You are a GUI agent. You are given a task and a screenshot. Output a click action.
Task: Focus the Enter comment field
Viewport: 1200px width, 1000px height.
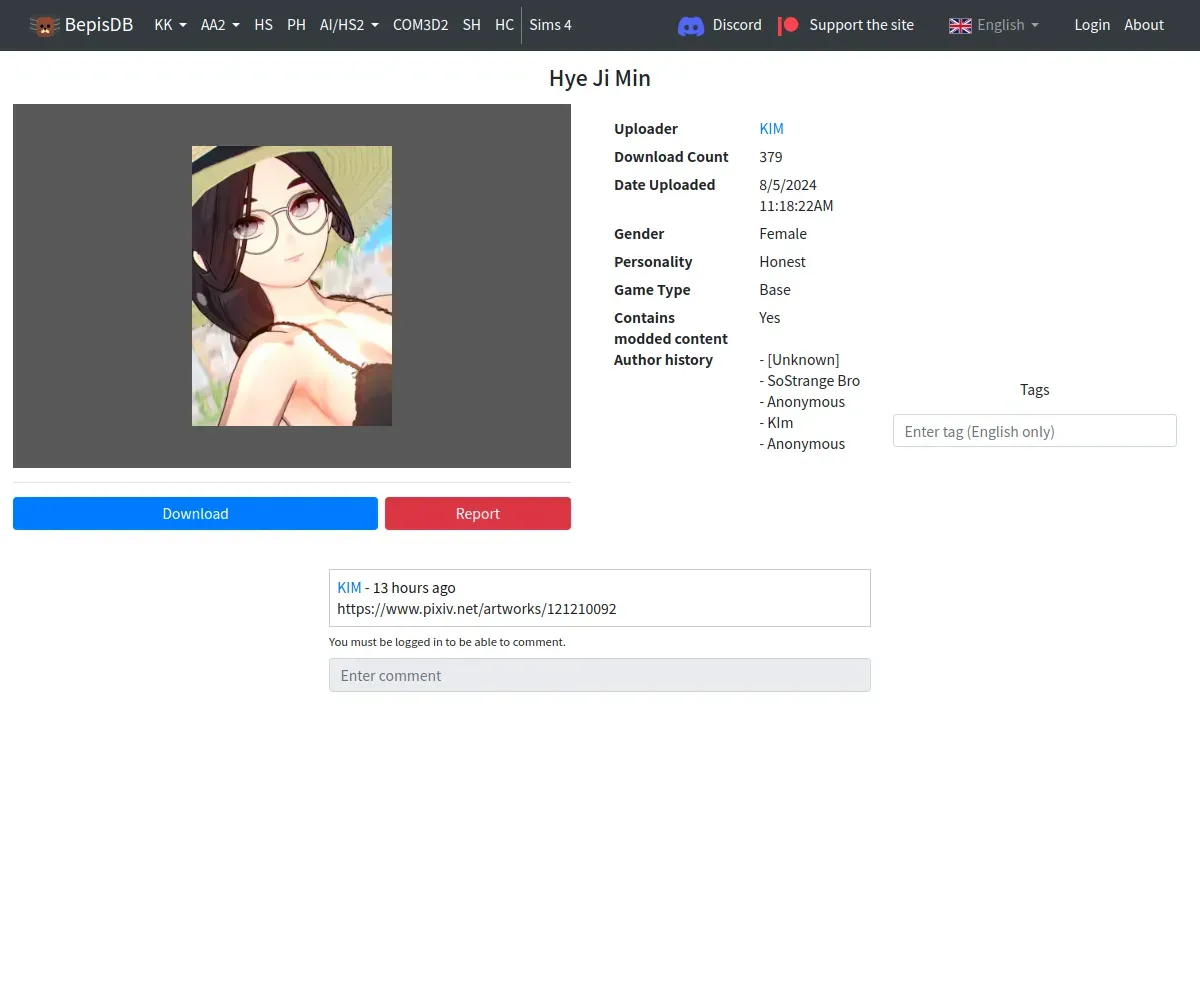point(600,675)
